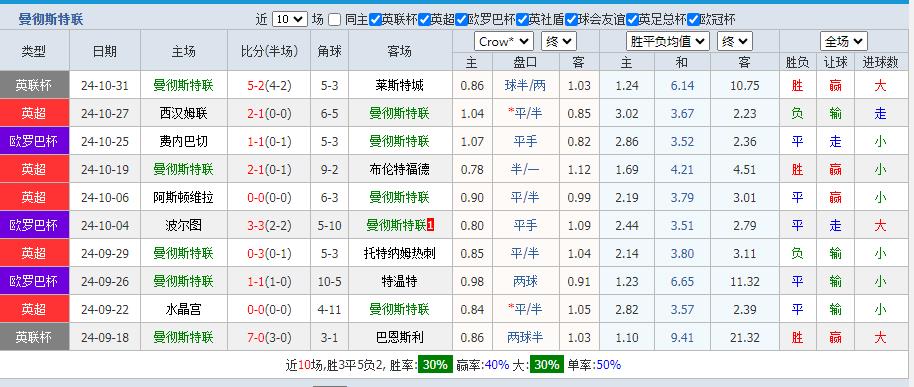Open home team 阿斯顿维拉
This screenshot has height=387, width=914.
point(184,198)
